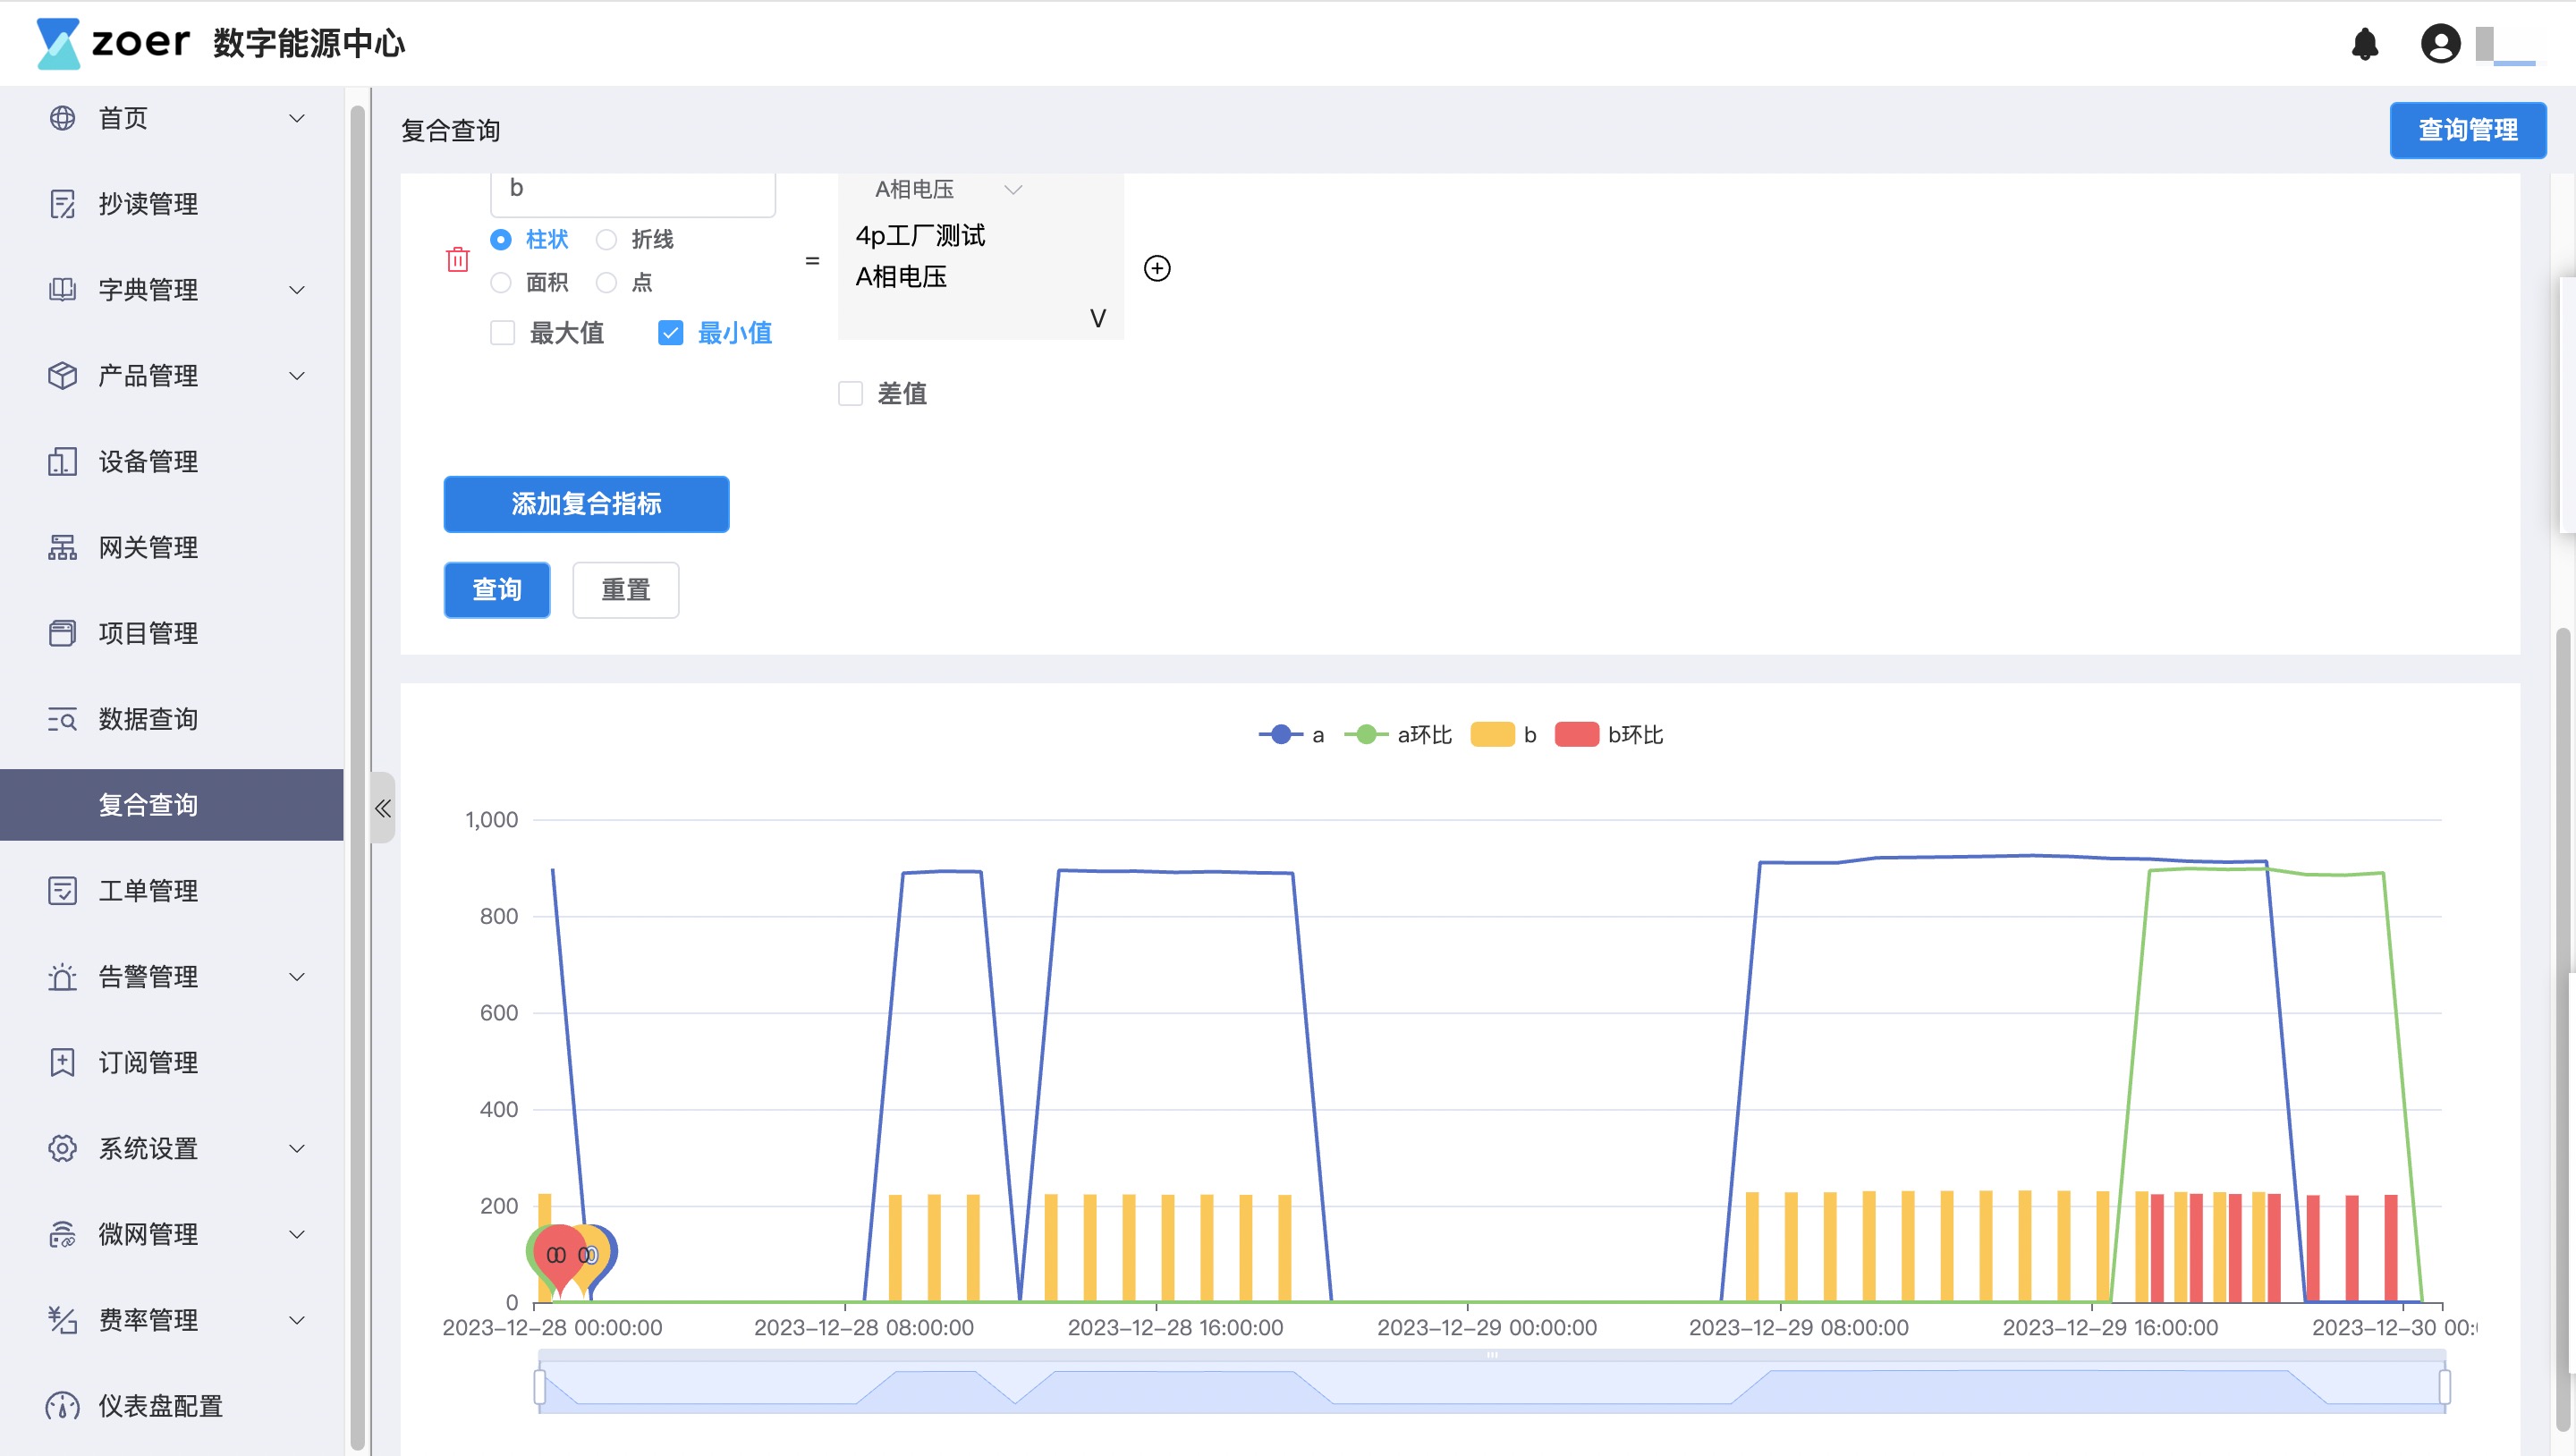Screen dimensions: 2576x1456
Task: Click the 费率管理 rate icon
Action: tap(62, 1320)
